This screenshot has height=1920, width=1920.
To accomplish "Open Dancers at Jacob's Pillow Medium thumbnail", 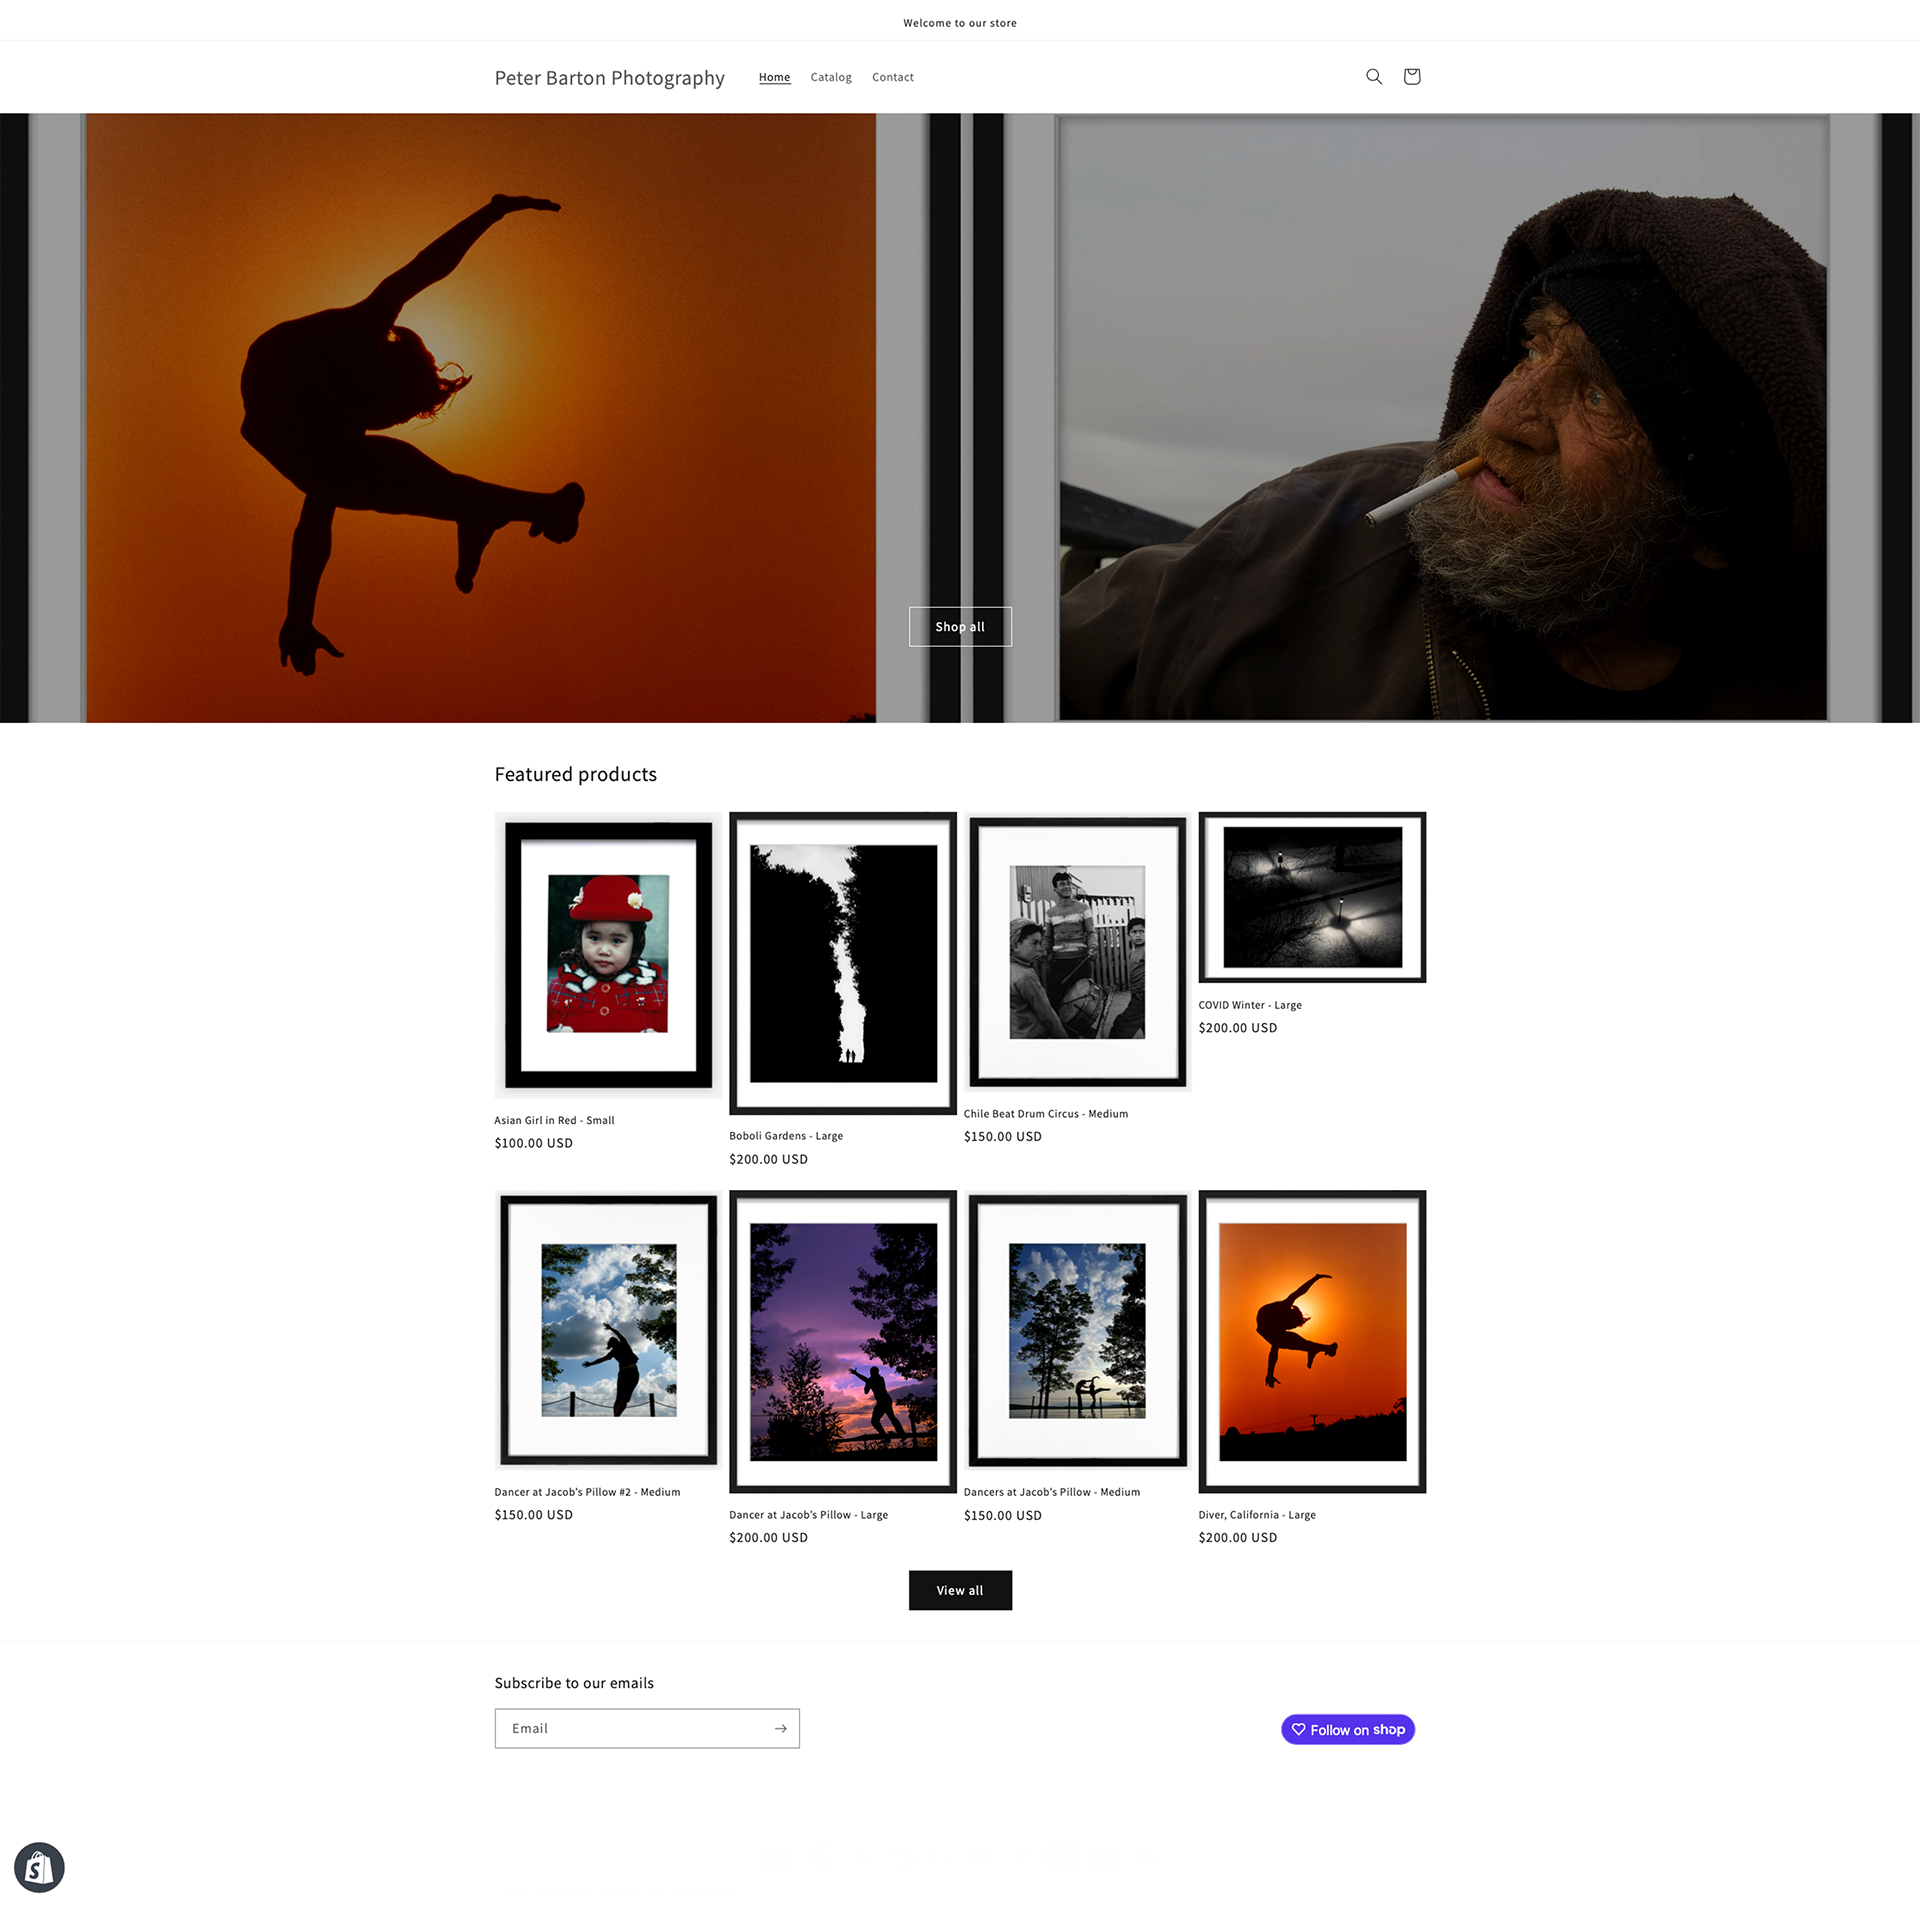I will [x=1077, y=1330].
